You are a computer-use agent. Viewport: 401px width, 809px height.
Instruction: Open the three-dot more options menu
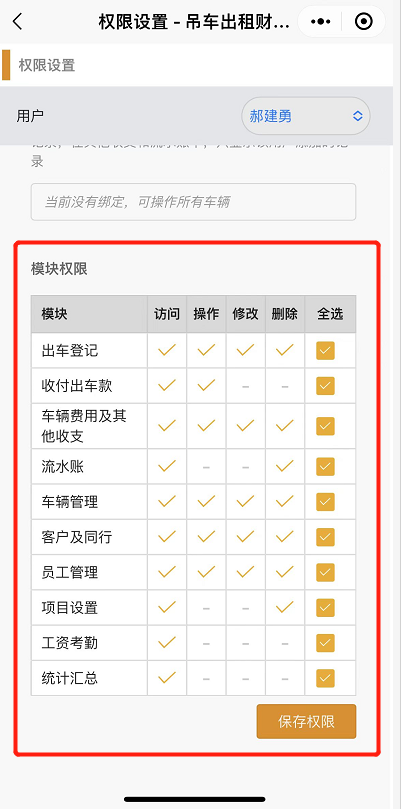(321, 22)
